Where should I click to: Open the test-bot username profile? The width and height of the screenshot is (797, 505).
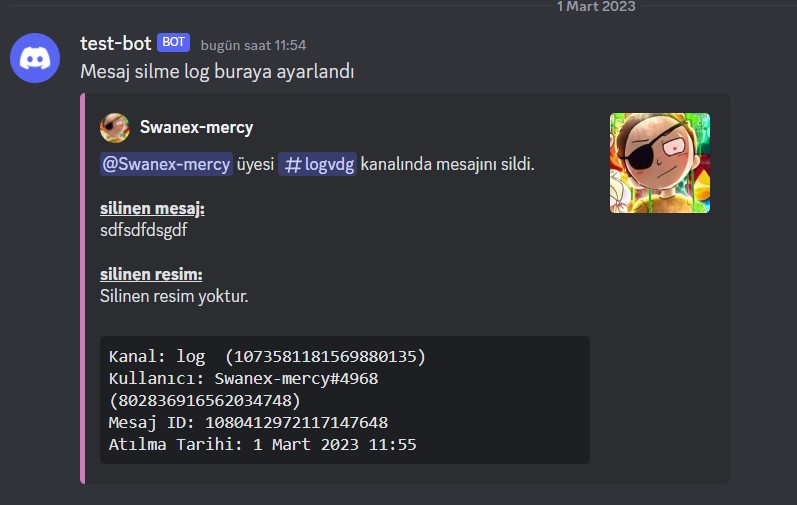(115, 44)
